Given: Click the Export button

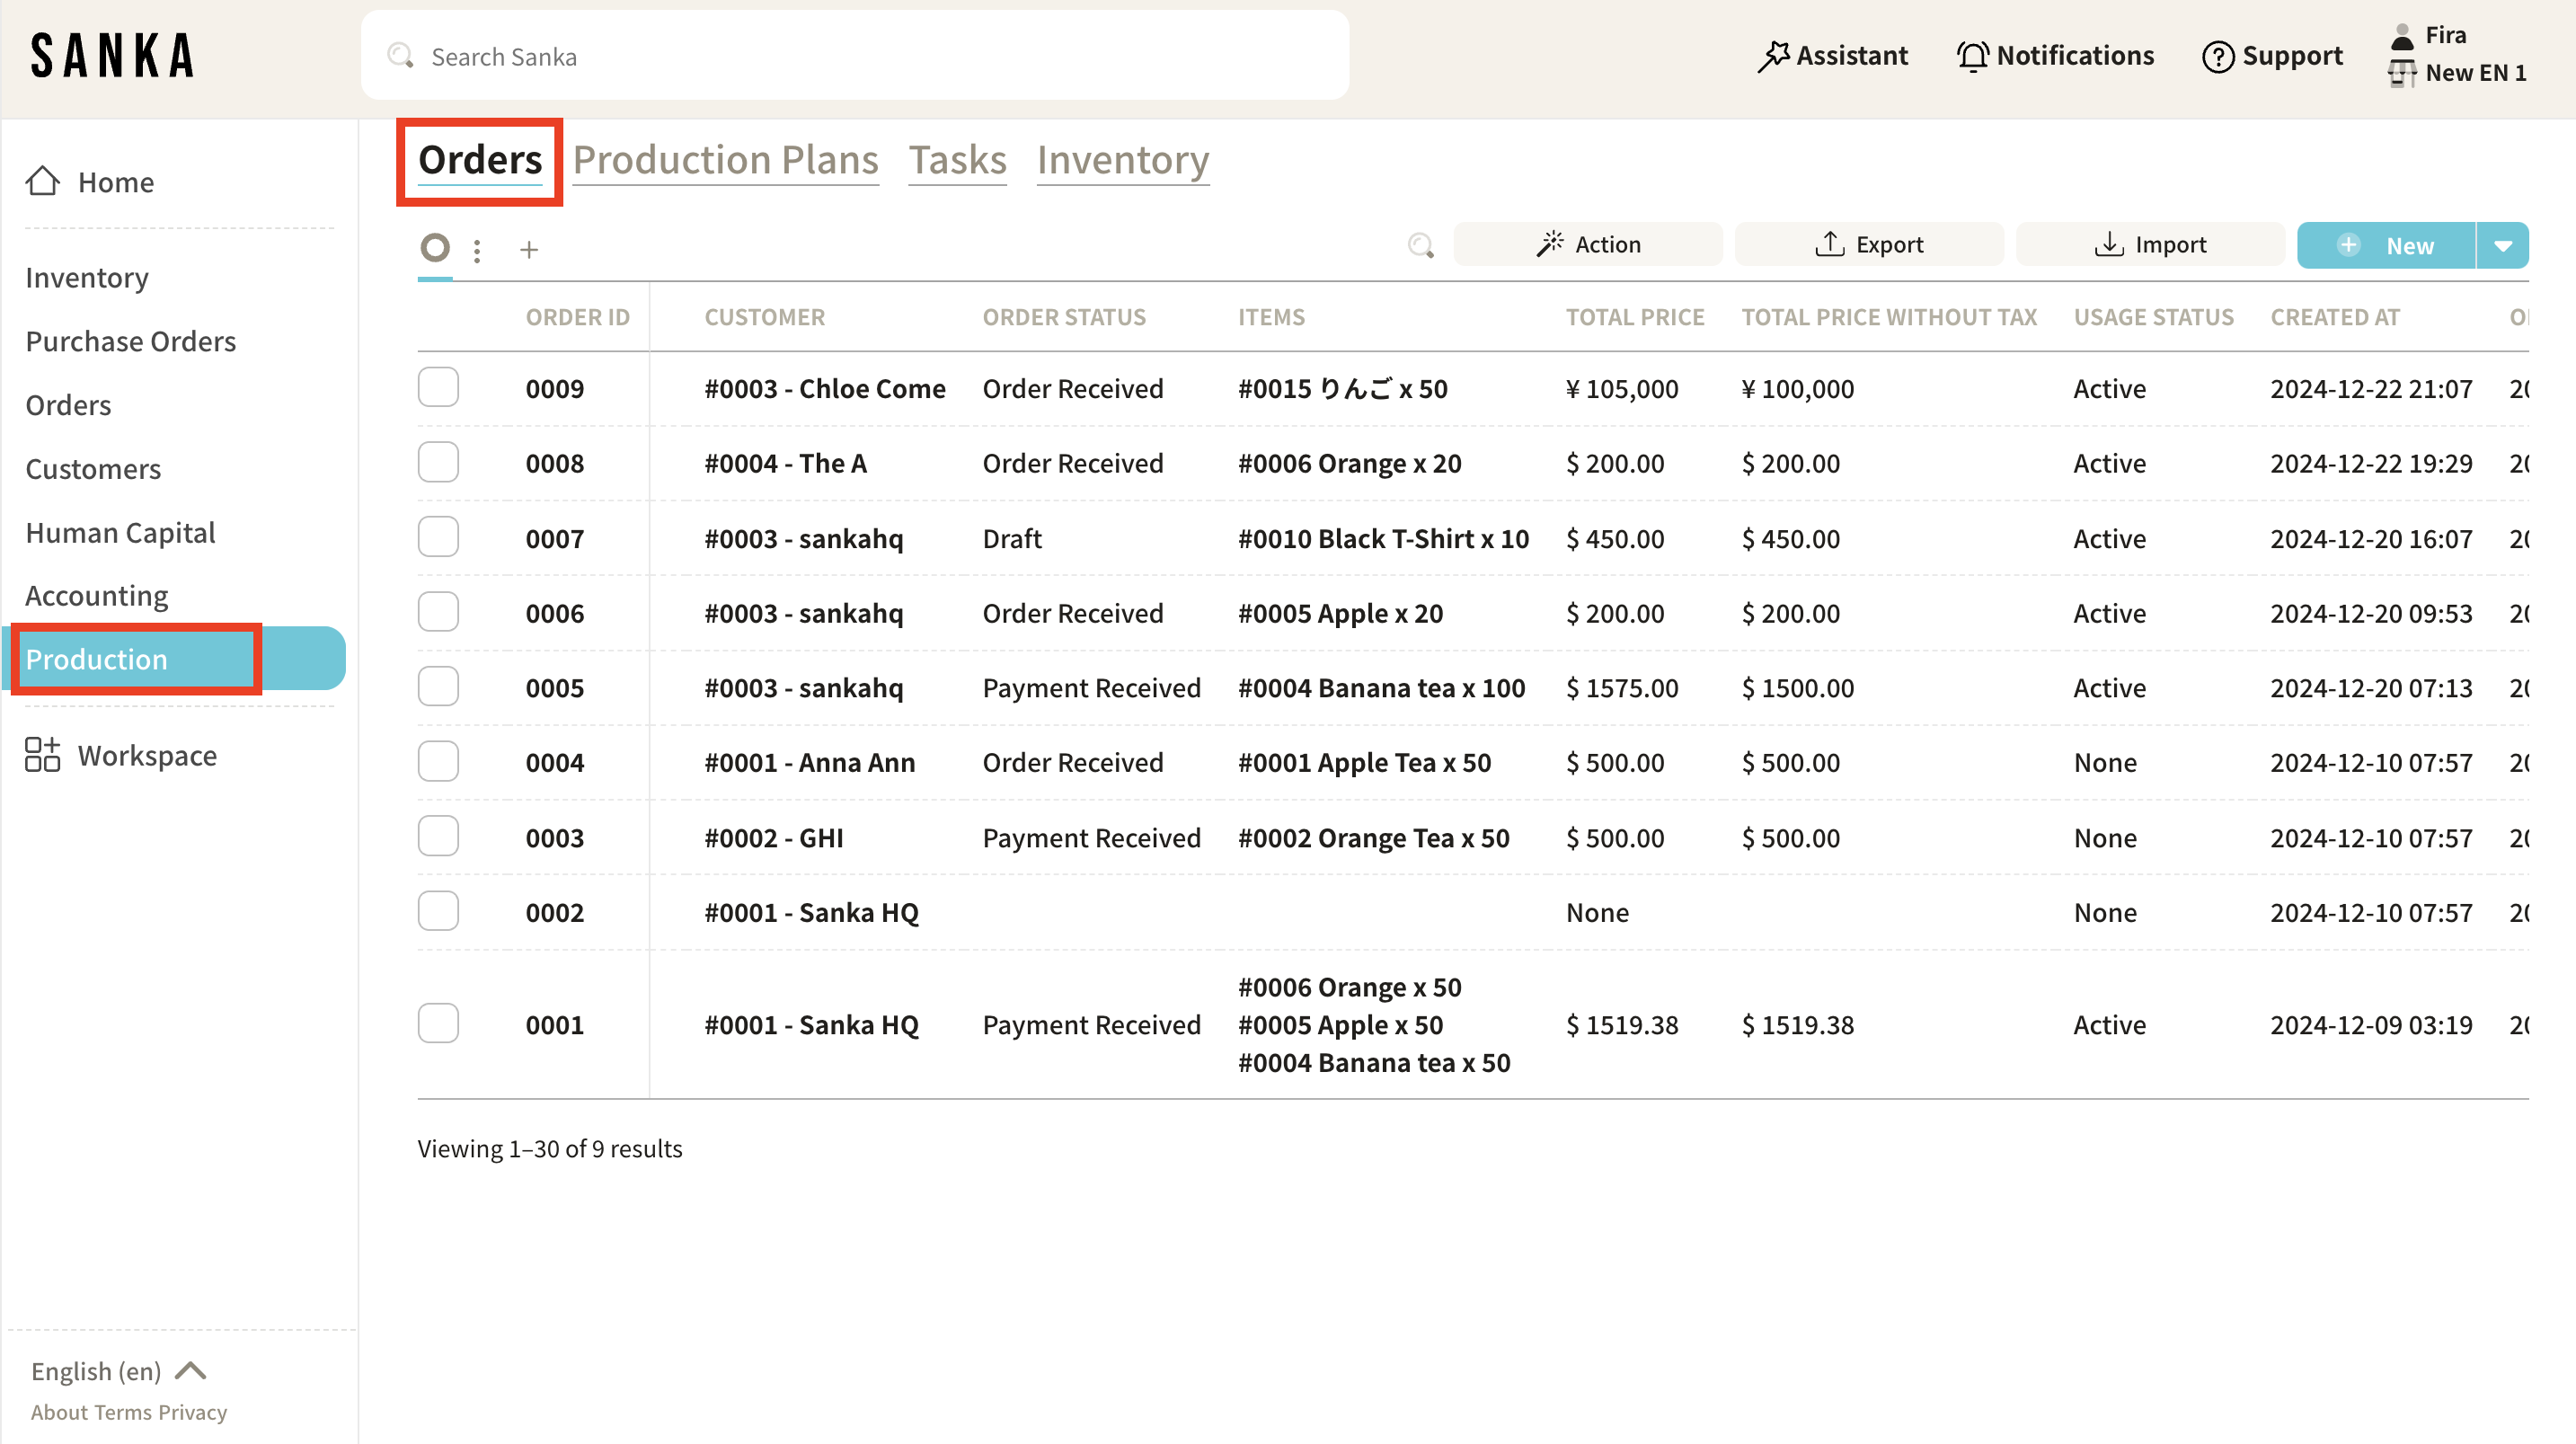Looking at the screenshot, I should [x=1869, y=245].
